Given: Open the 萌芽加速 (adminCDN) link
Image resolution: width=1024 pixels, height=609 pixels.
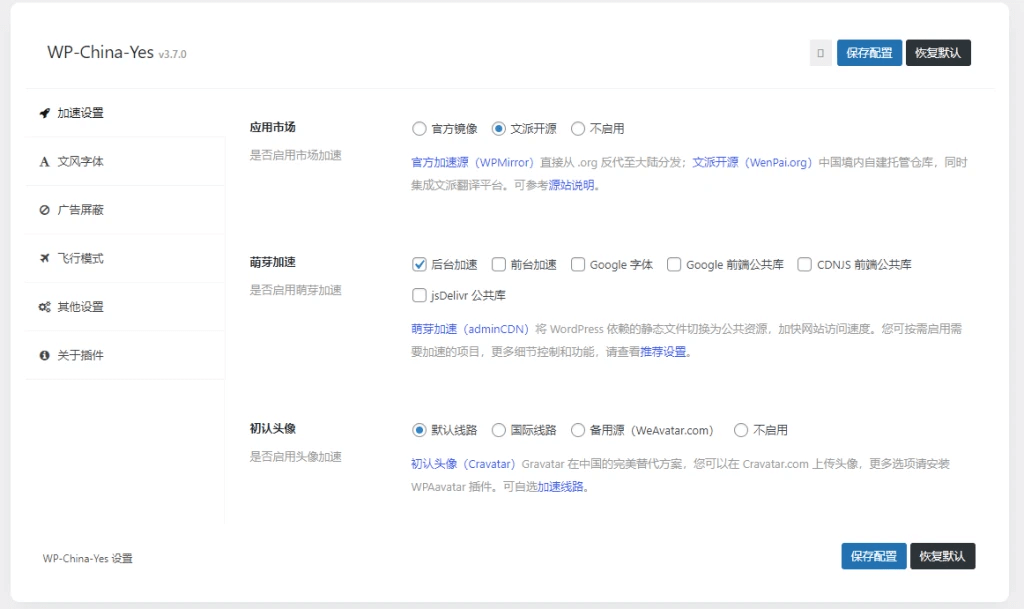Looking at the screenshot, I should 470,329.
